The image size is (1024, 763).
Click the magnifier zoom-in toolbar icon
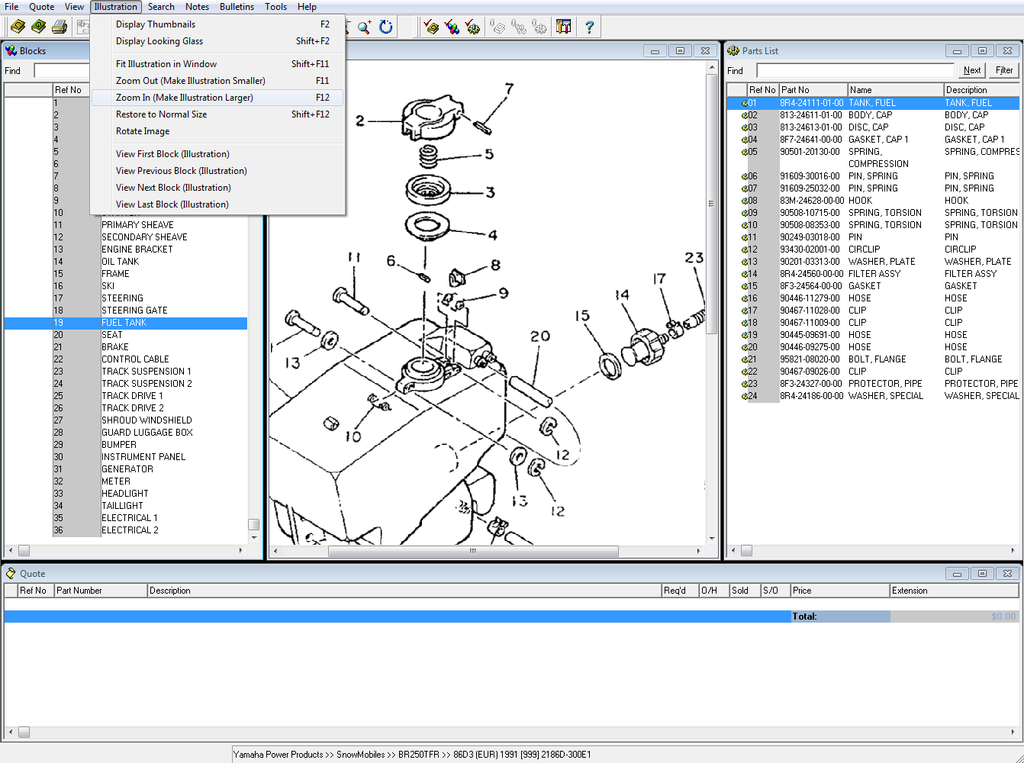point(365,27)
